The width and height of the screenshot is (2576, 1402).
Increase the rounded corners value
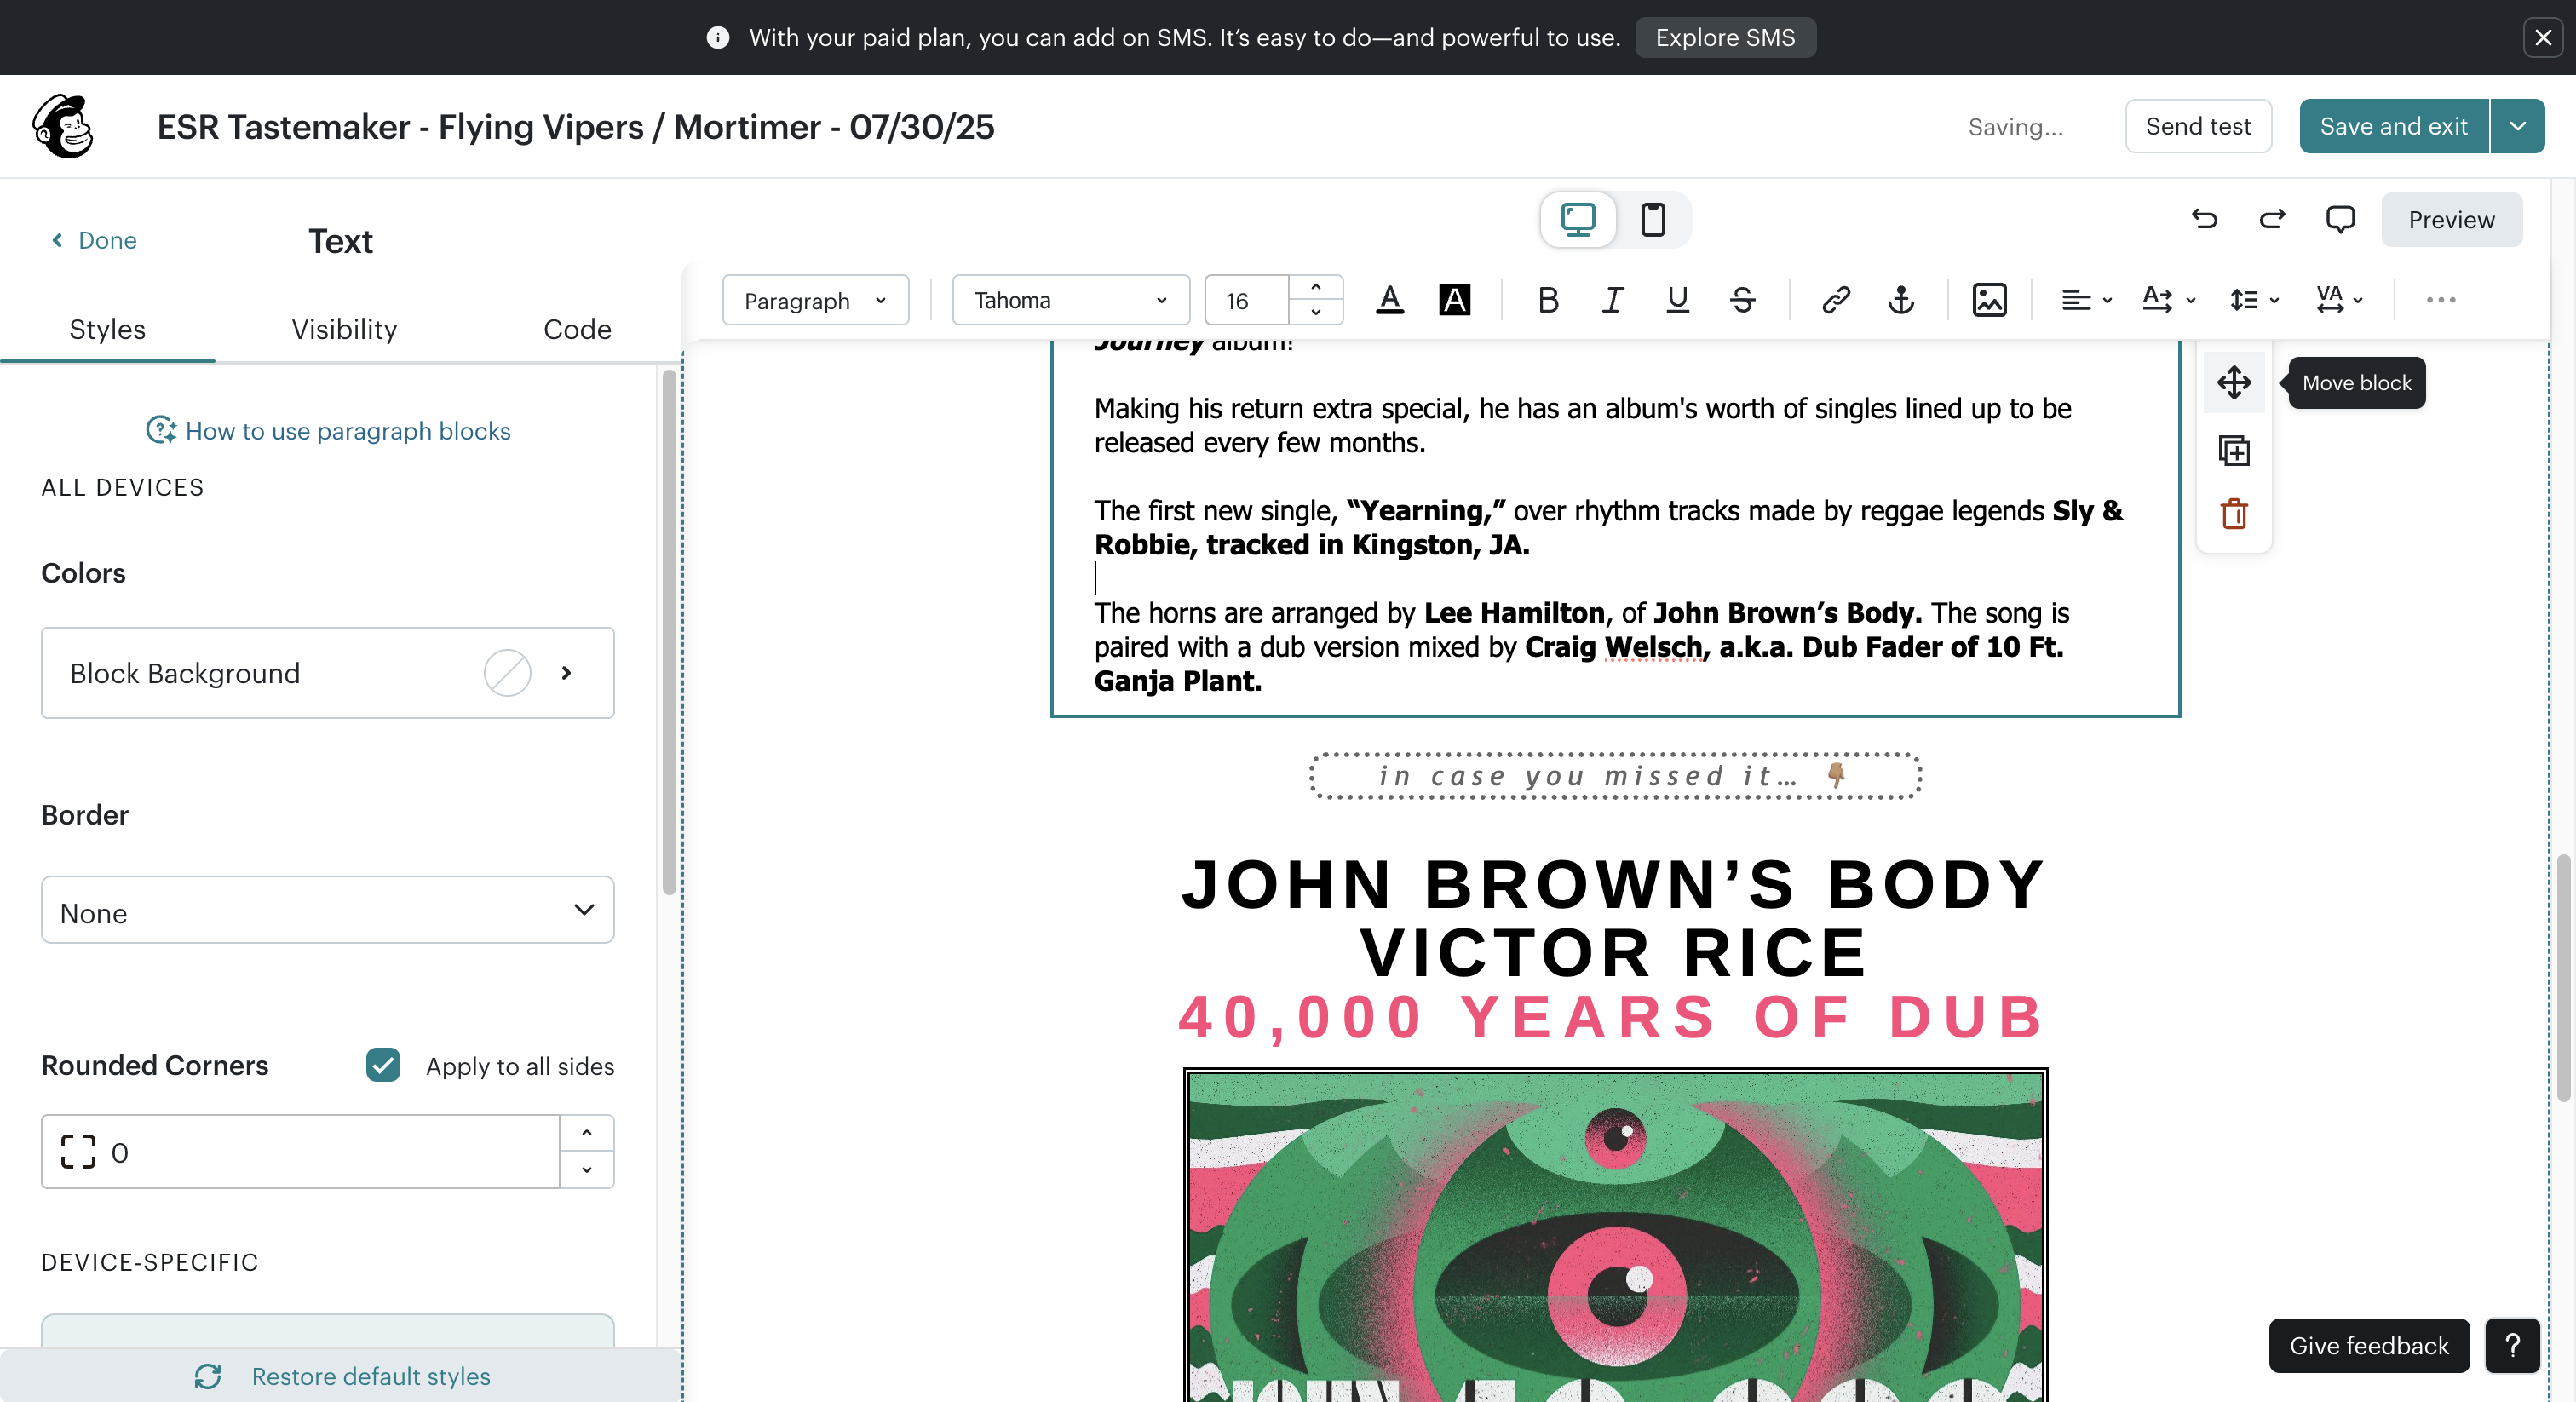click(x=587, y=1133)
